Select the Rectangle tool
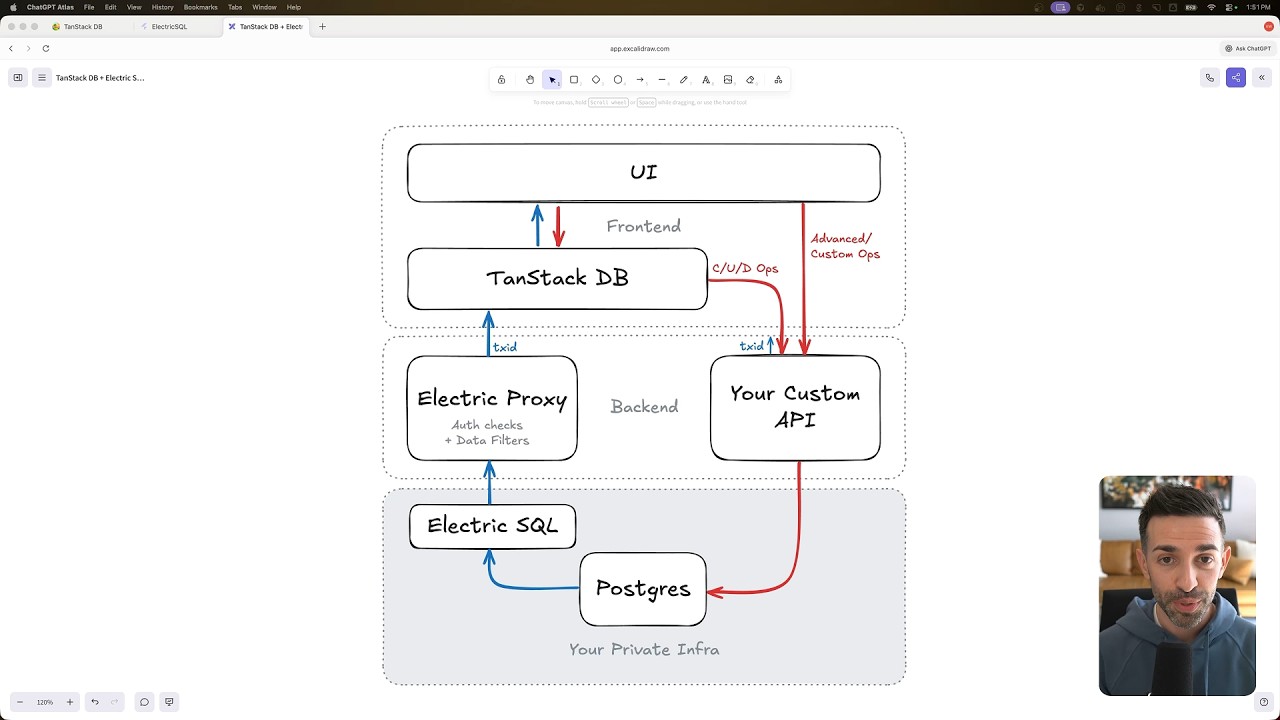Viewport: 1280px width, 720px height. 574,79
